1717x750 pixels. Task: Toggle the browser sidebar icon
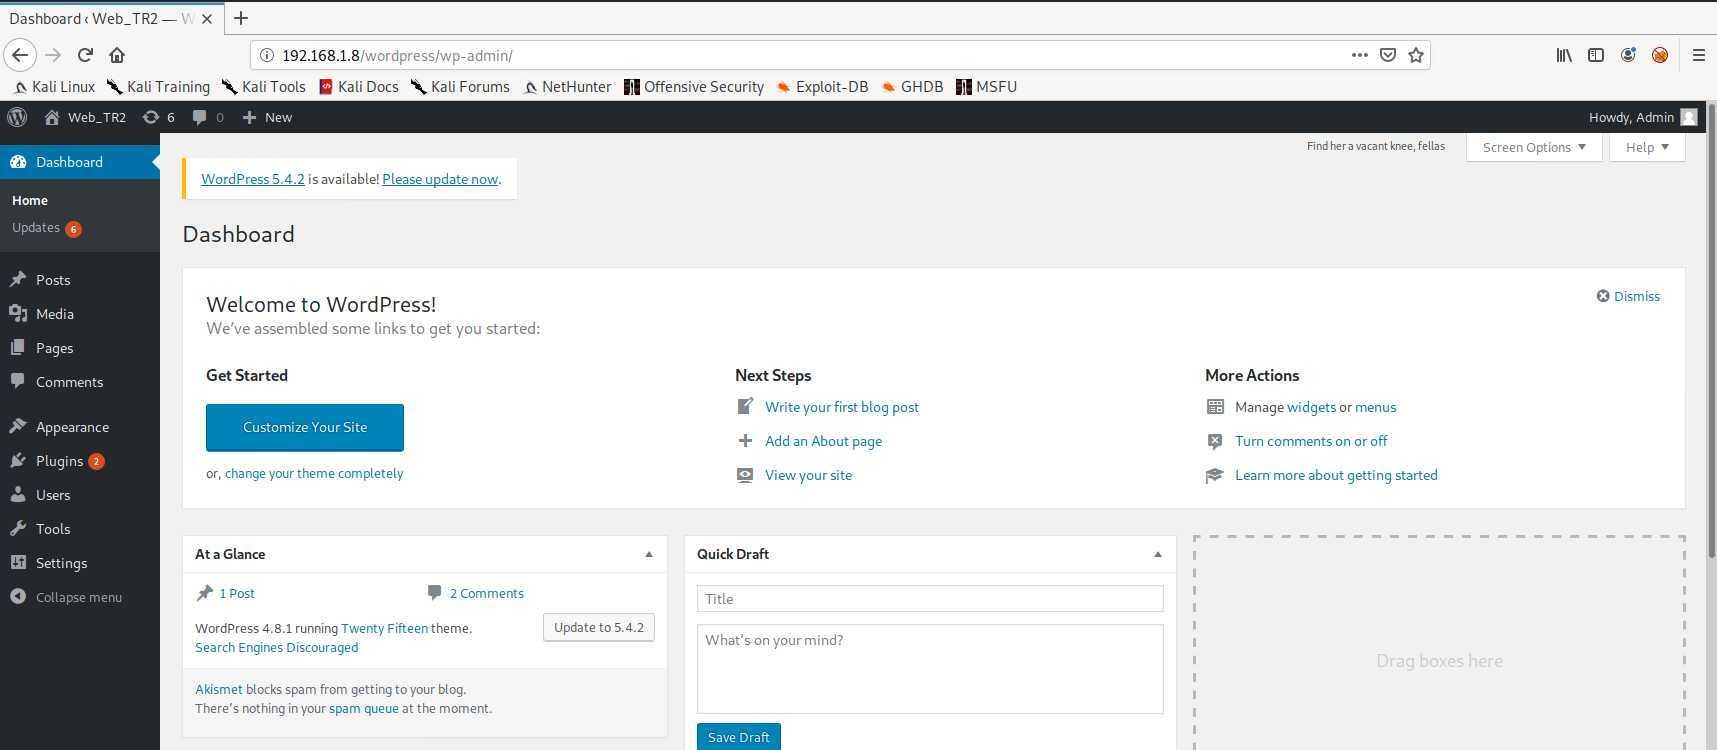click(1596, 55)
